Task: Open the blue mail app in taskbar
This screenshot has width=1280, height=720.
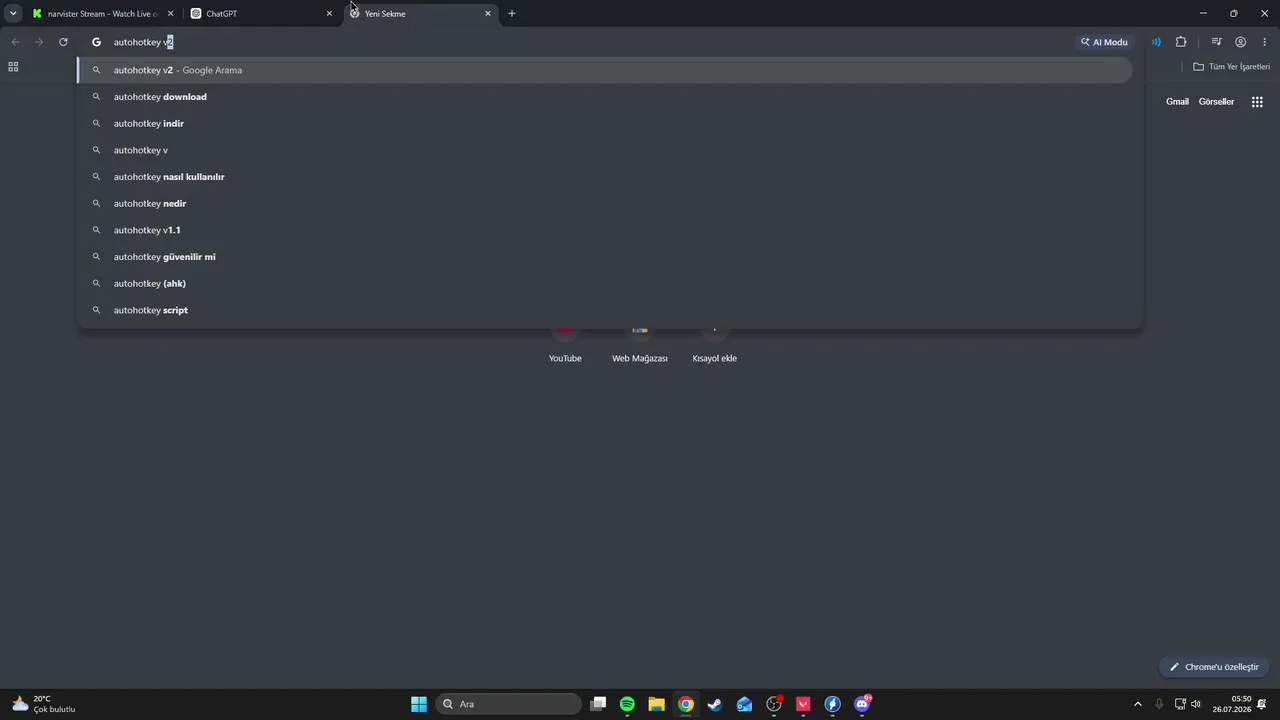Action: [744, 704]
